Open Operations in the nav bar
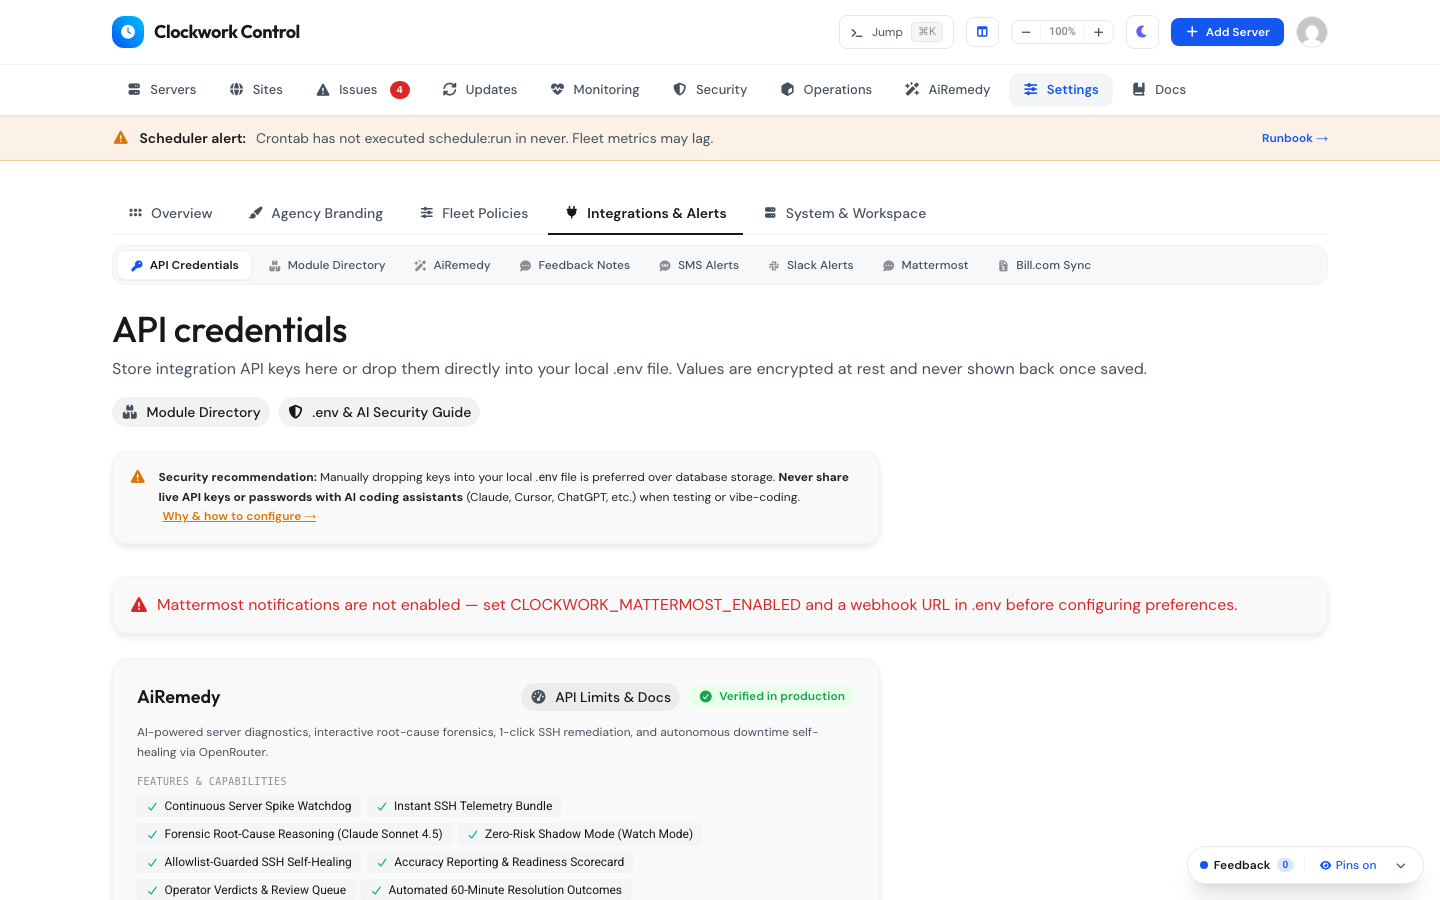Screen dimensions: 1440x900 pos(826,90)
